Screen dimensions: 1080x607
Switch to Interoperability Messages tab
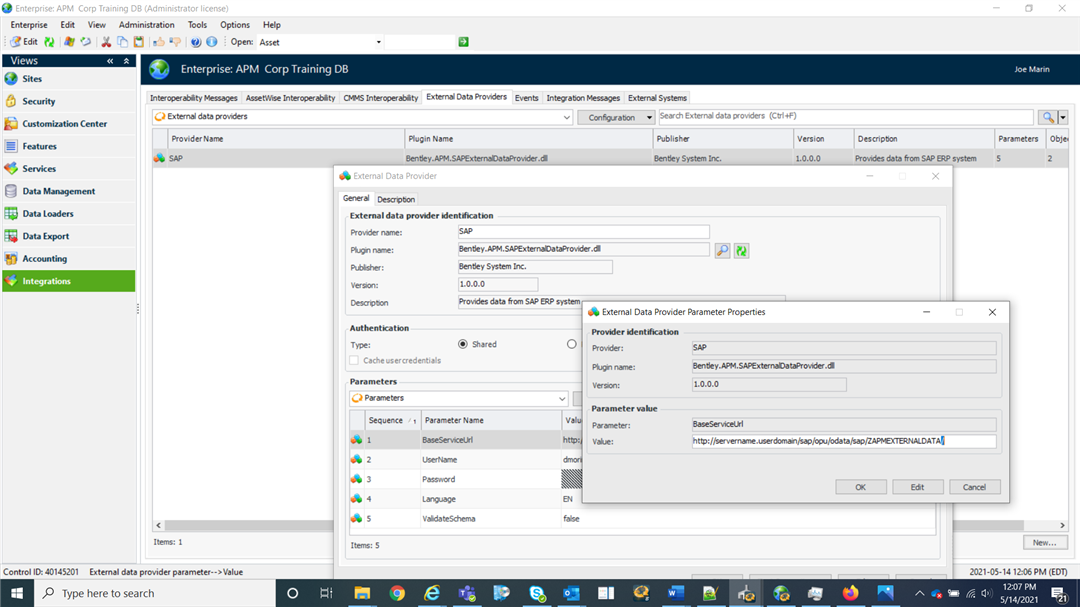194,98
